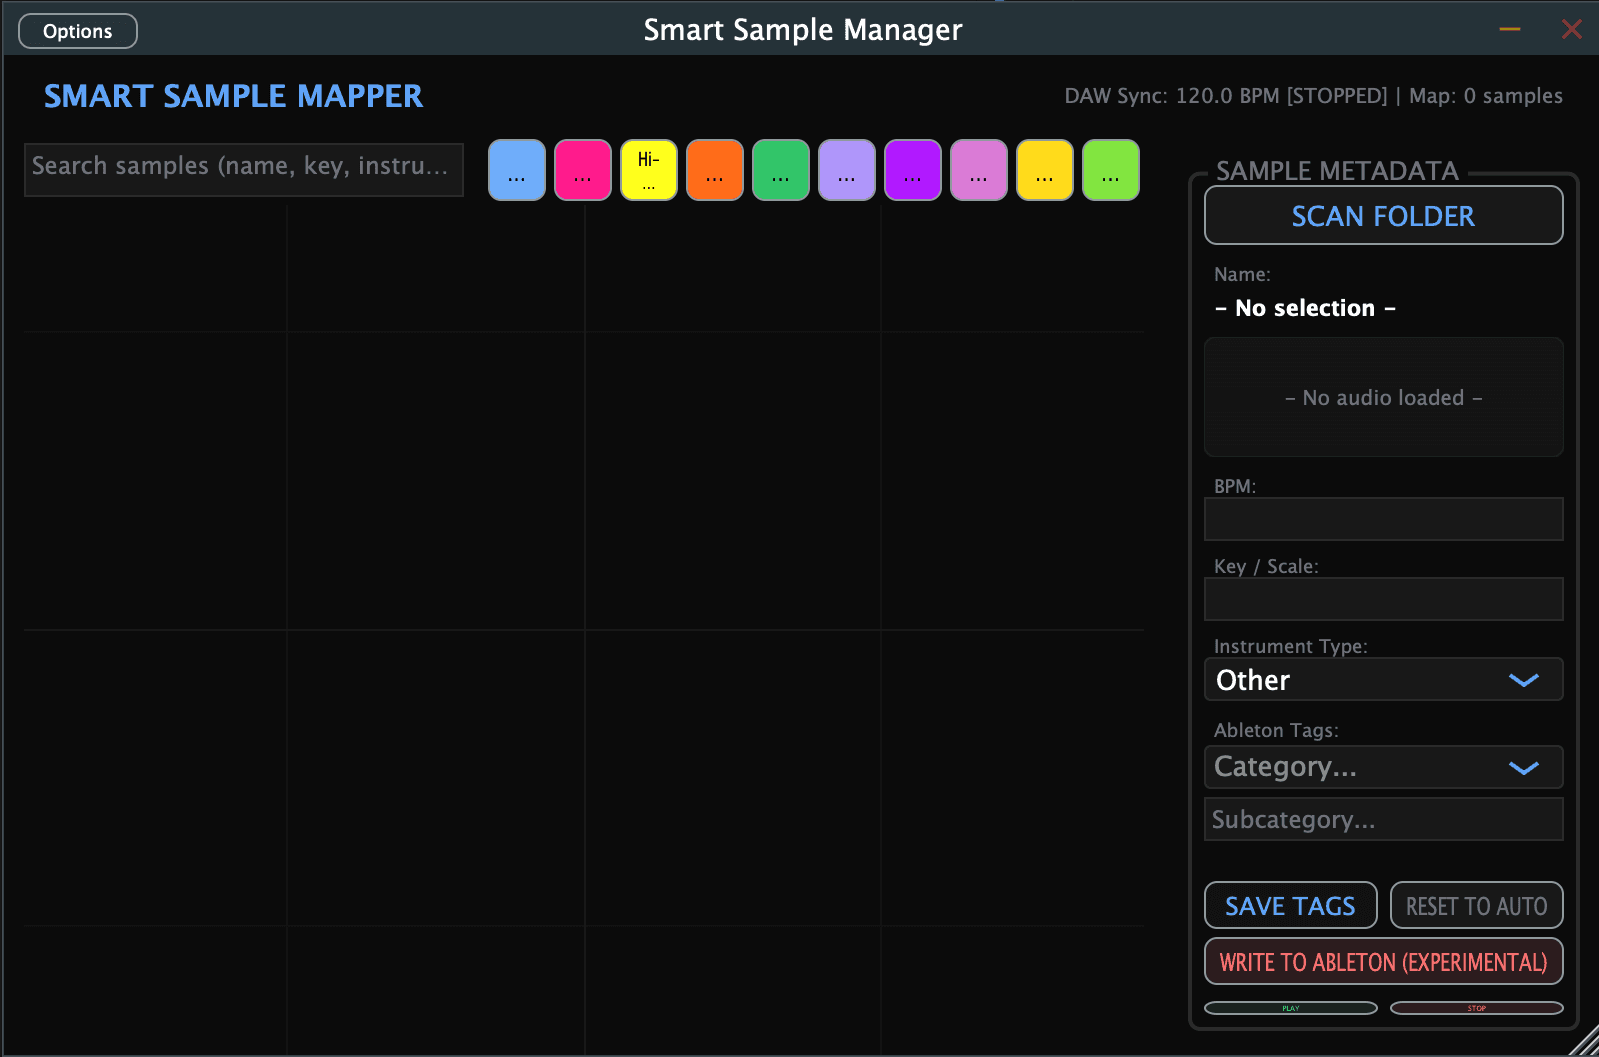1599x1057 pixels.
Task: Click RESET TO AUTO button
Action: click(x=1477, y=906)
